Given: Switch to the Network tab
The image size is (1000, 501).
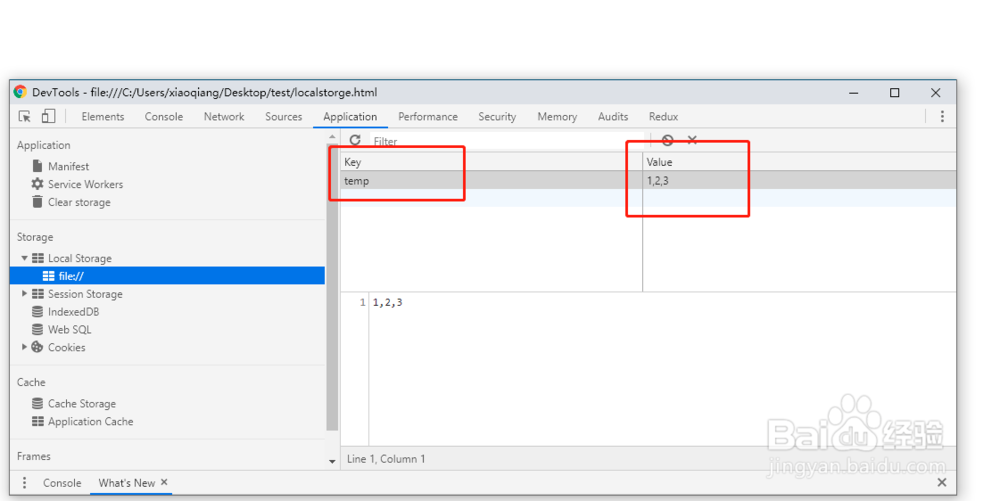Looking at the screenshot, I should click(224, 117).
